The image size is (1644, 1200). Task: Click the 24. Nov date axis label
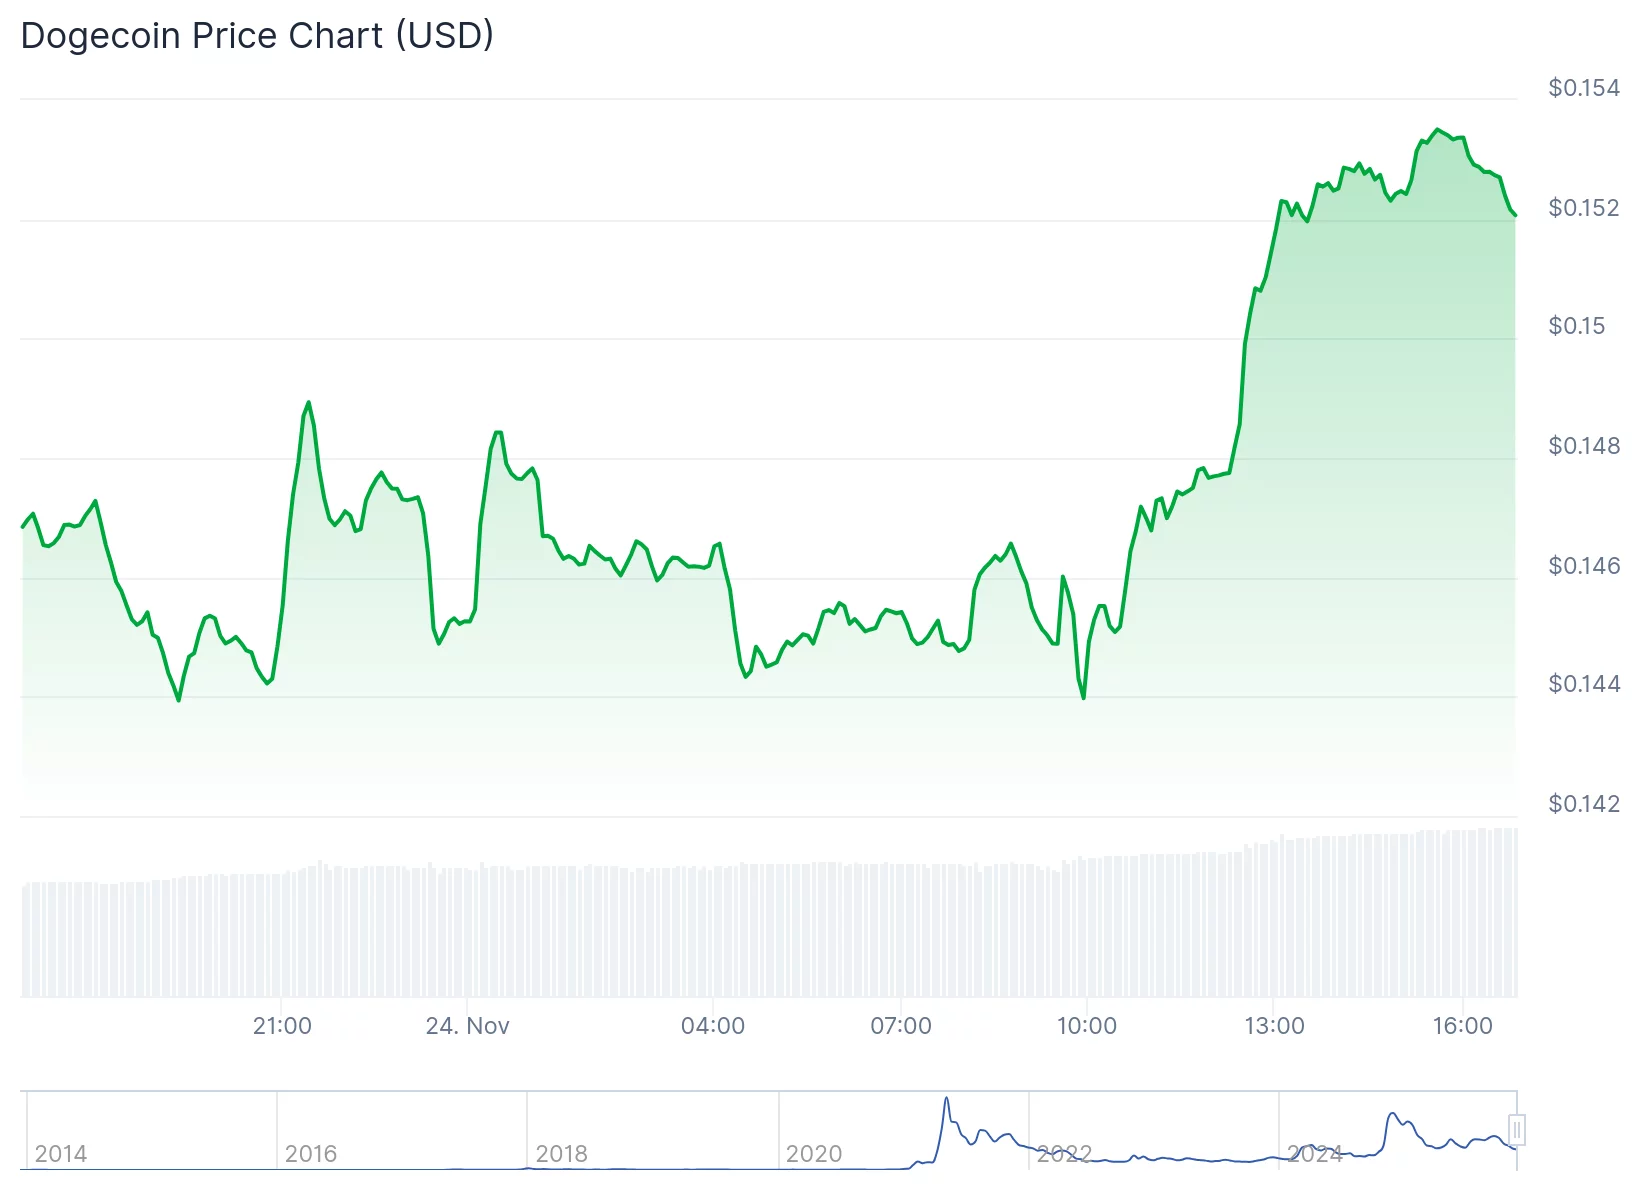pyautogui.click(x=467, y=1026)
